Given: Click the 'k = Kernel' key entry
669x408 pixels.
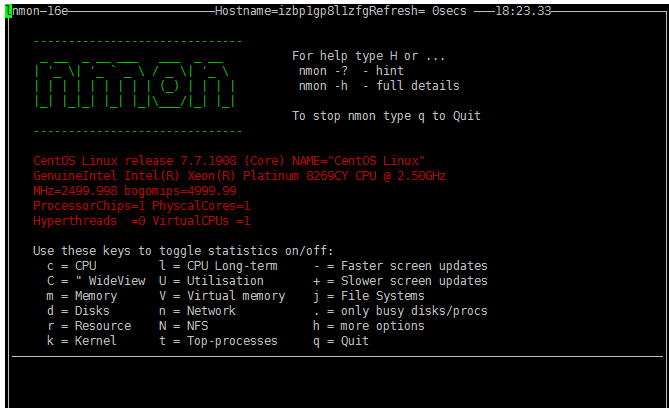Looking at the screenshot, I should point(81,341).
